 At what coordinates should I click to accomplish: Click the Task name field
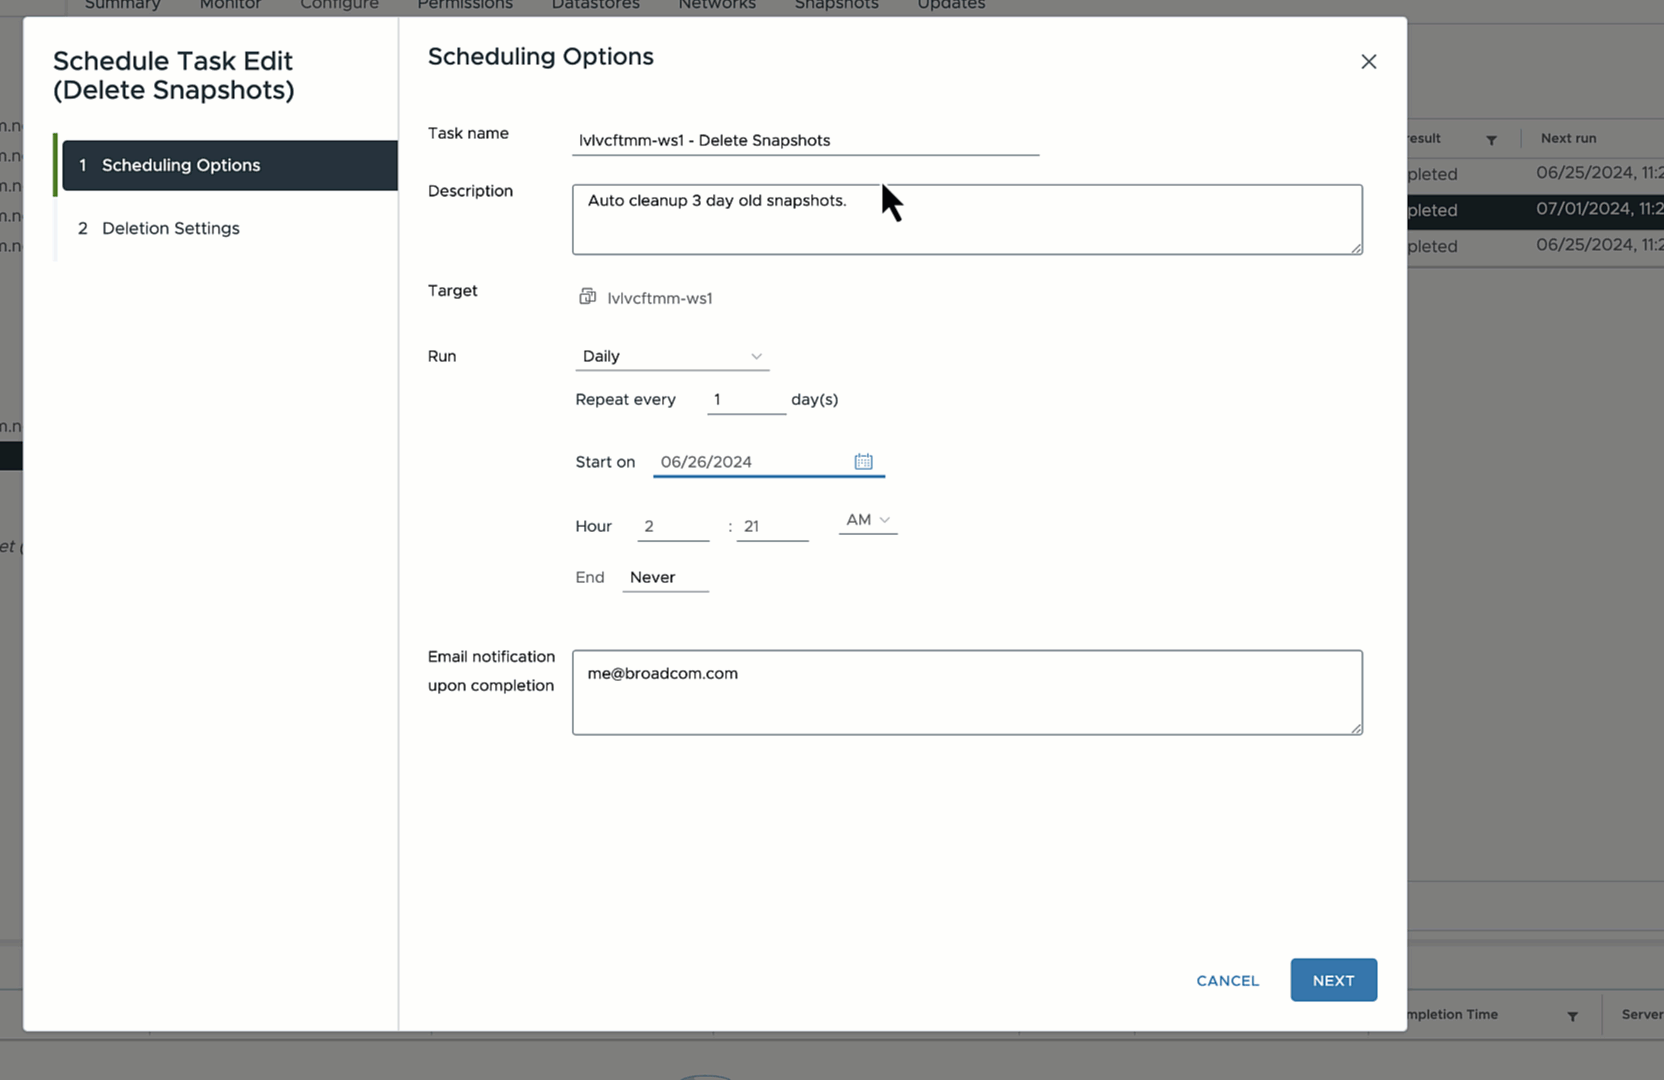point(805,140)
